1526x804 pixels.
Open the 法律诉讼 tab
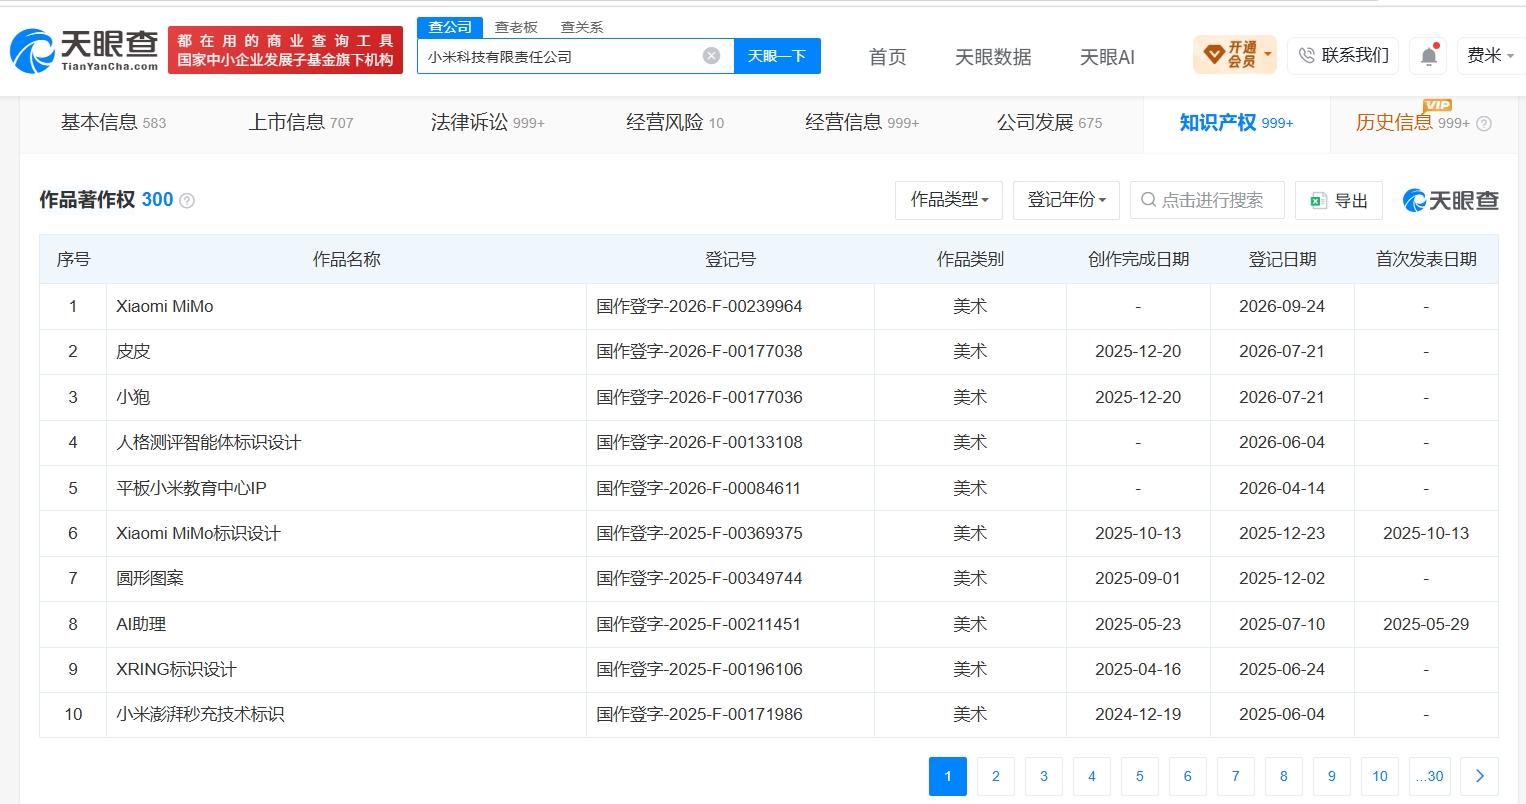point(488,123)
